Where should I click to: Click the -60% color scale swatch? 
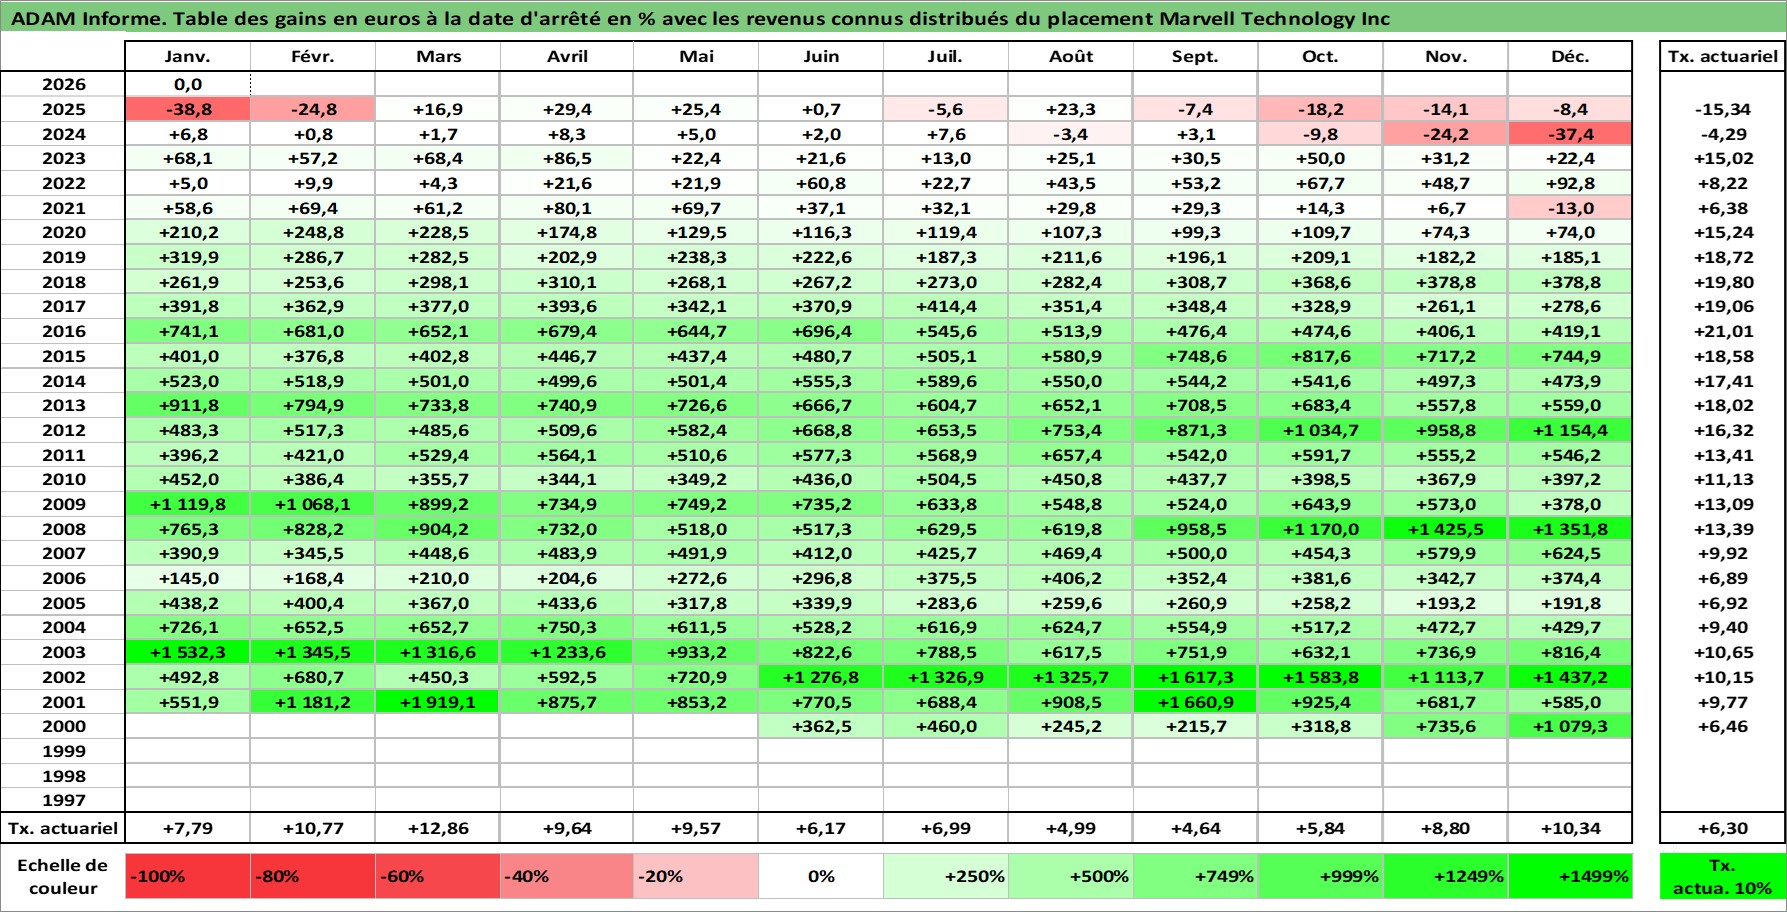point(438,876)
